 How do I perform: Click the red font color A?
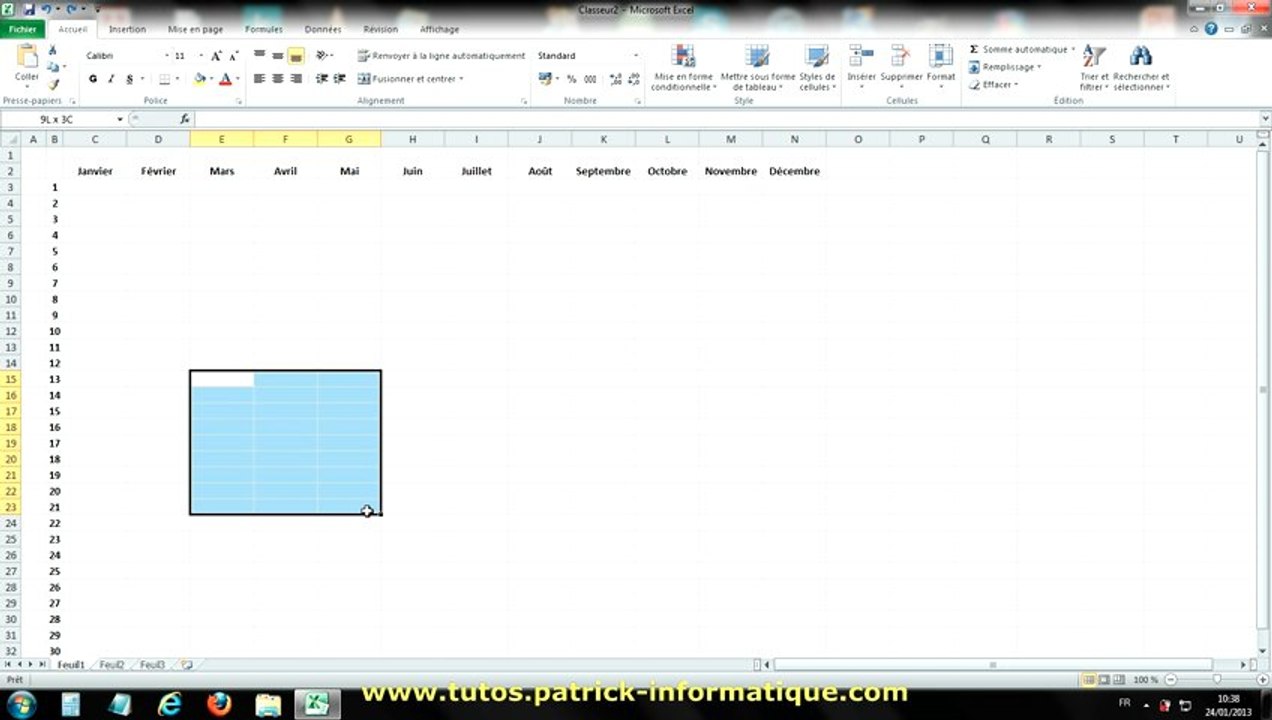point(225,79)
